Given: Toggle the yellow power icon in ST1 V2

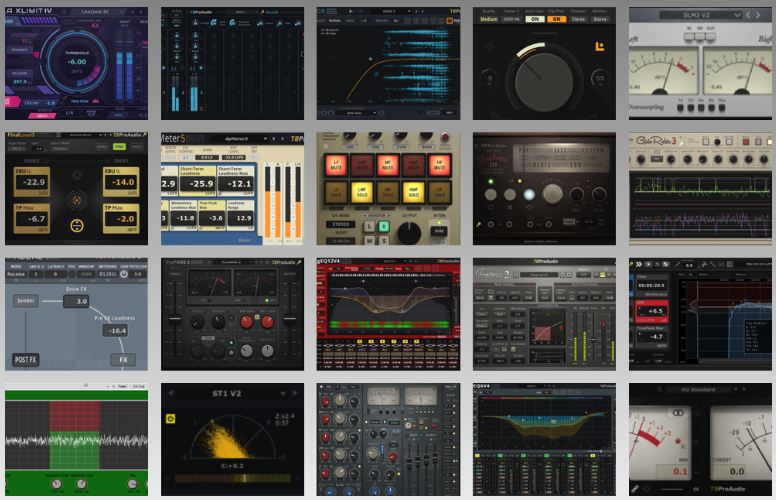Looking at the screenshot, I should tap(170, 419).
